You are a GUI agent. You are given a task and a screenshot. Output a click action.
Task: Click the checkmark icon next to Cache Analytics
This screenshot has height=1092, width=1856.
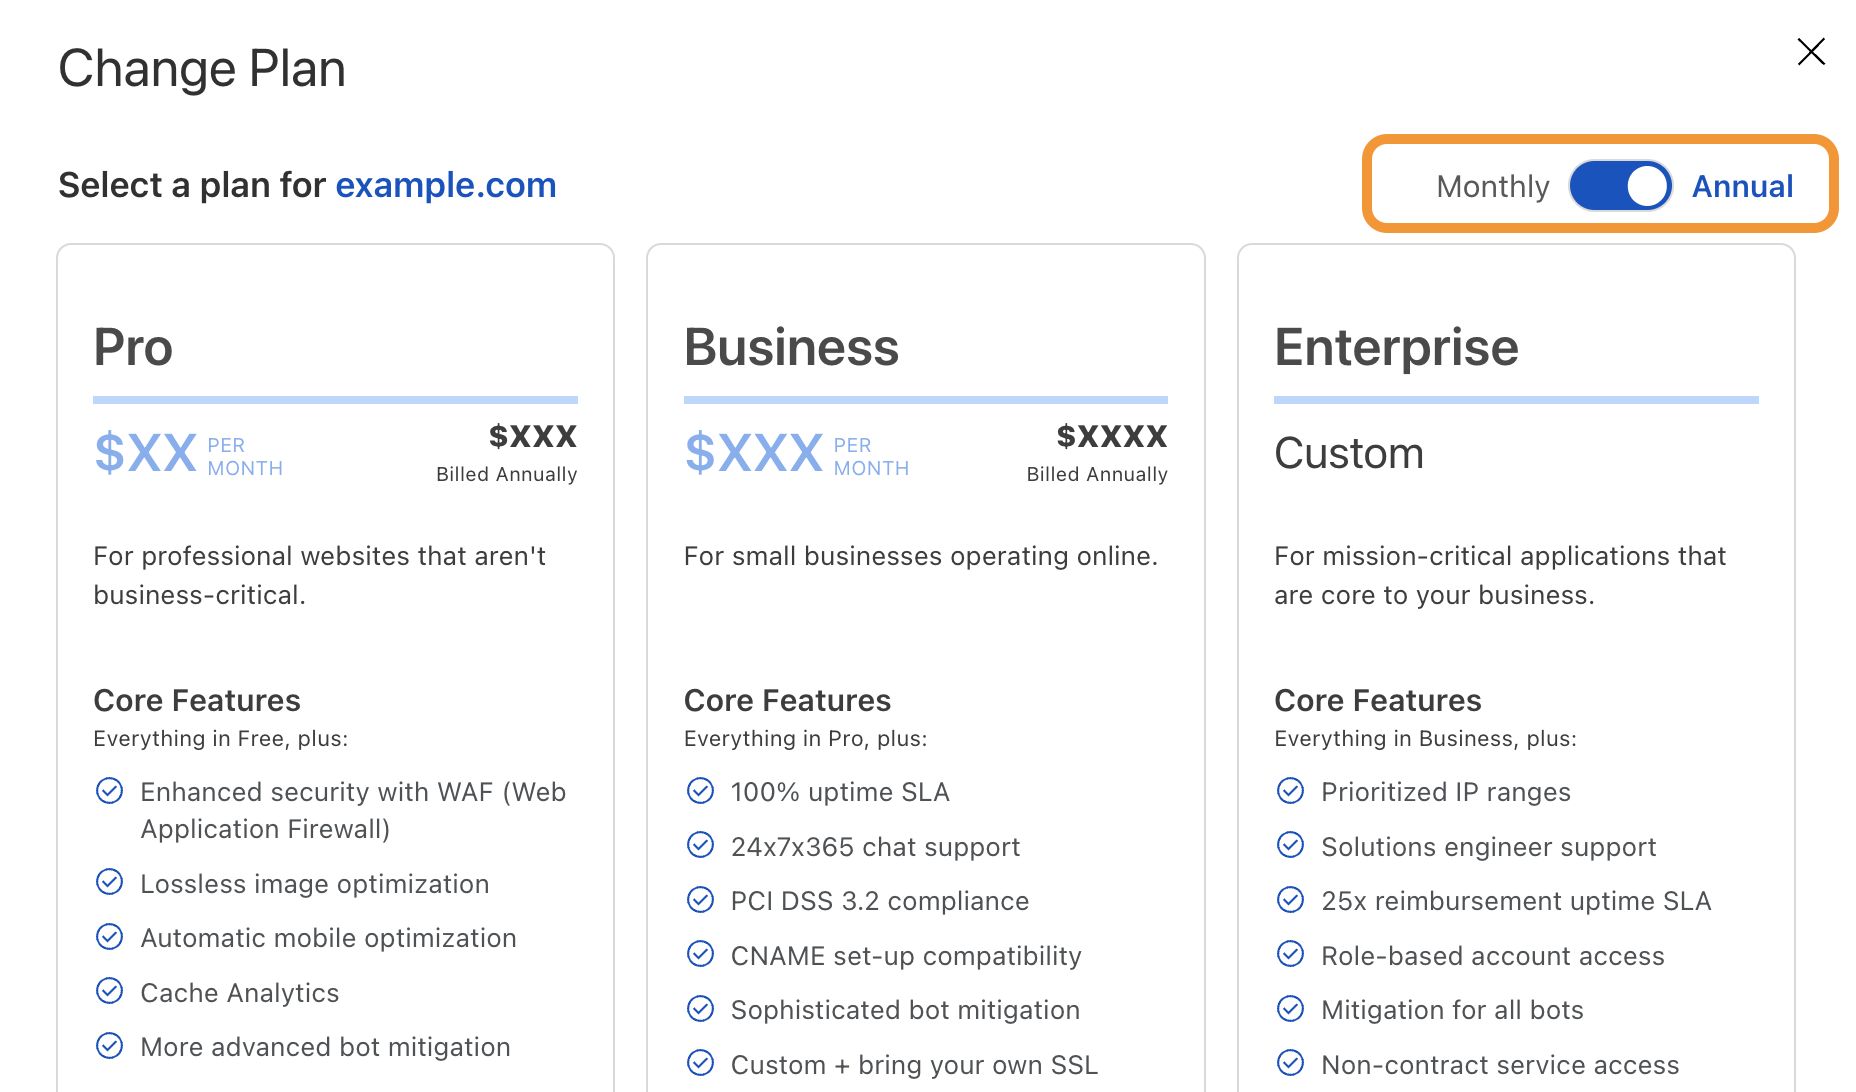pyautogui.click(x=109, y=991)
